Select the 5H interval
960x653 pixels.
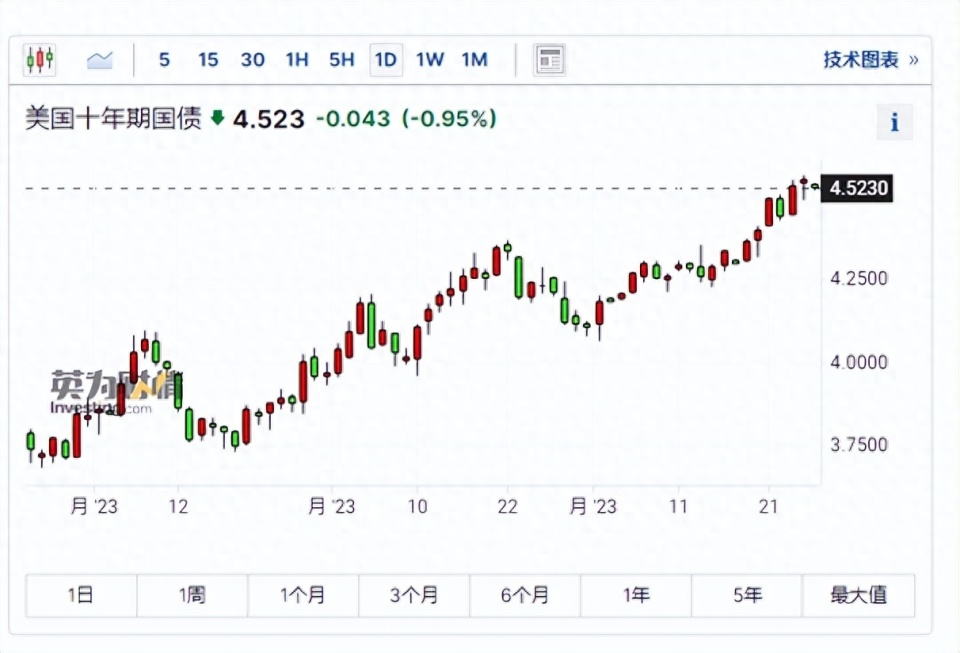coord(342,60)
